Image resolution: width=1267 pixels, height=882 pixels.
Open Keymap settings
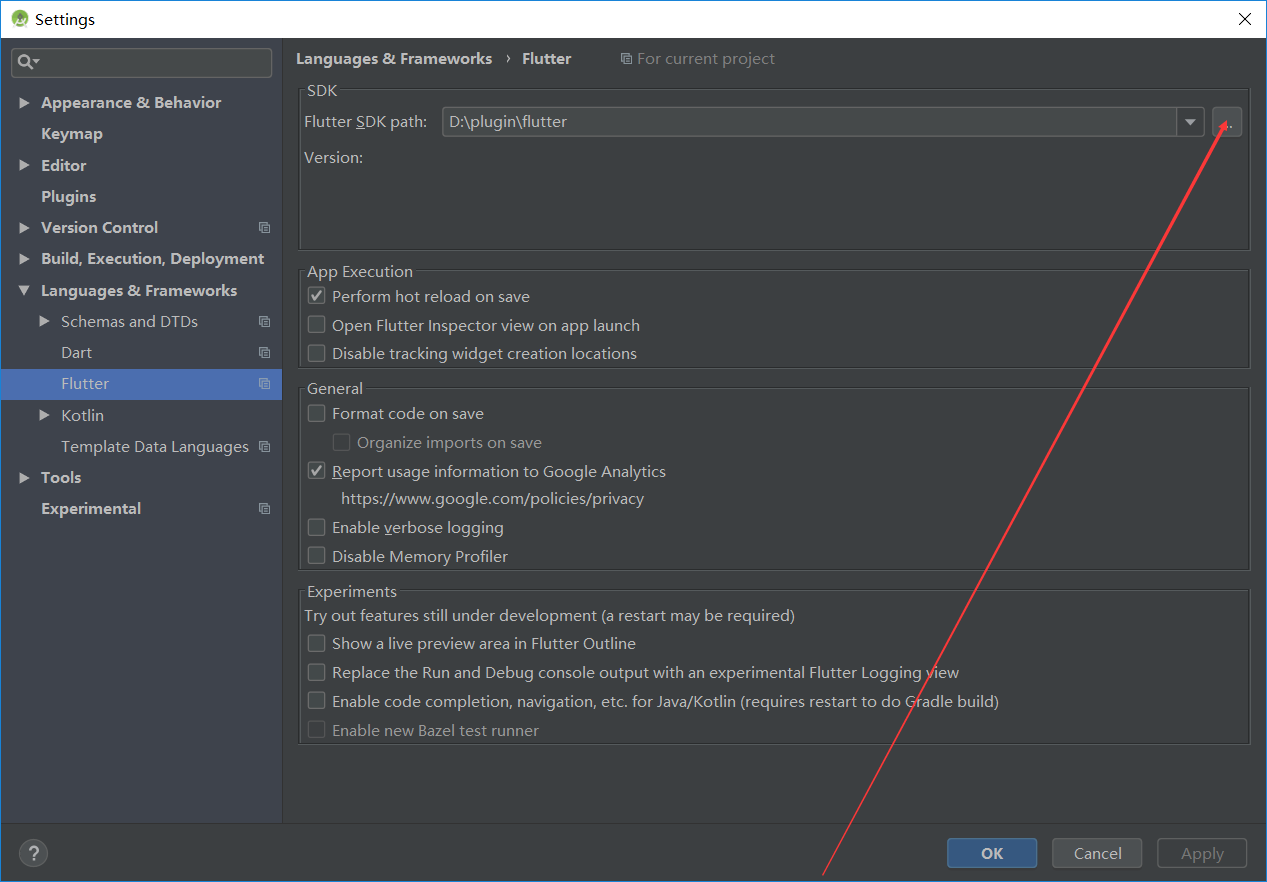point(72,134)
